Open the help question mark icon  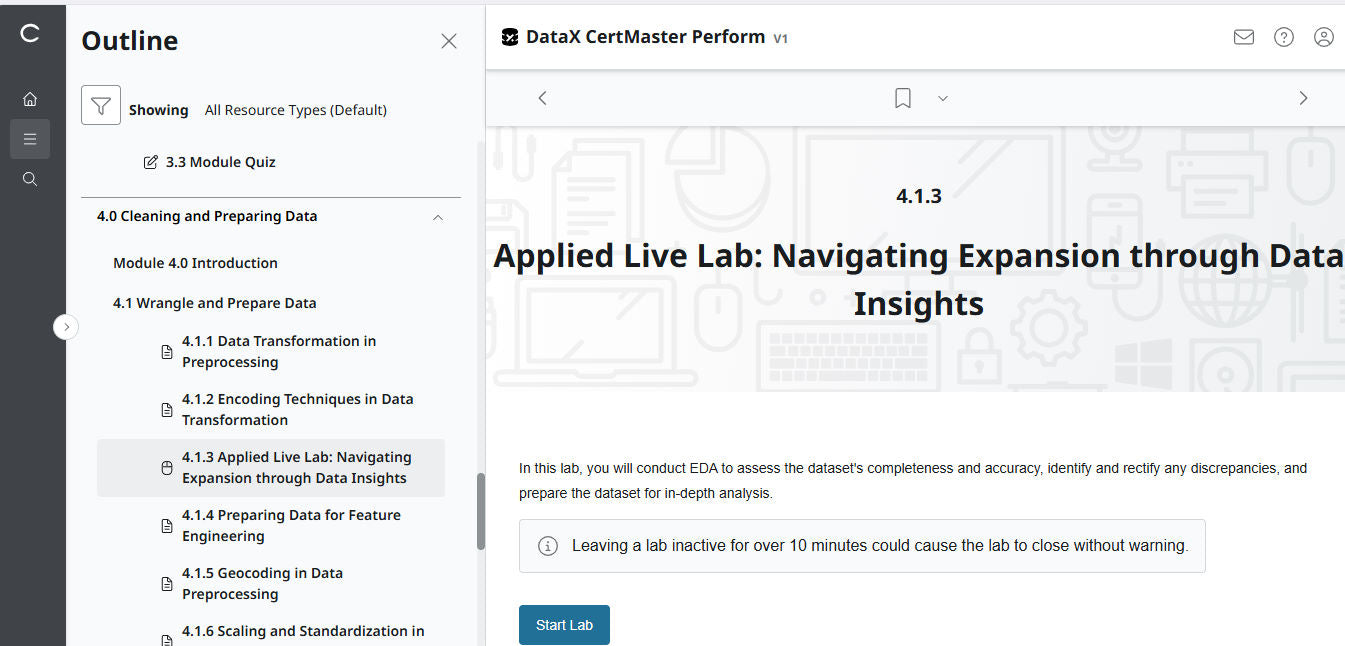[1283, 37]
